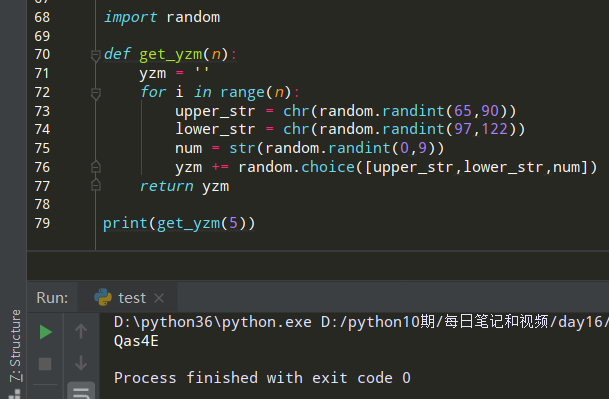
Task: Toggle the soft-wrap button in Run panel
Action: (81, 392)
